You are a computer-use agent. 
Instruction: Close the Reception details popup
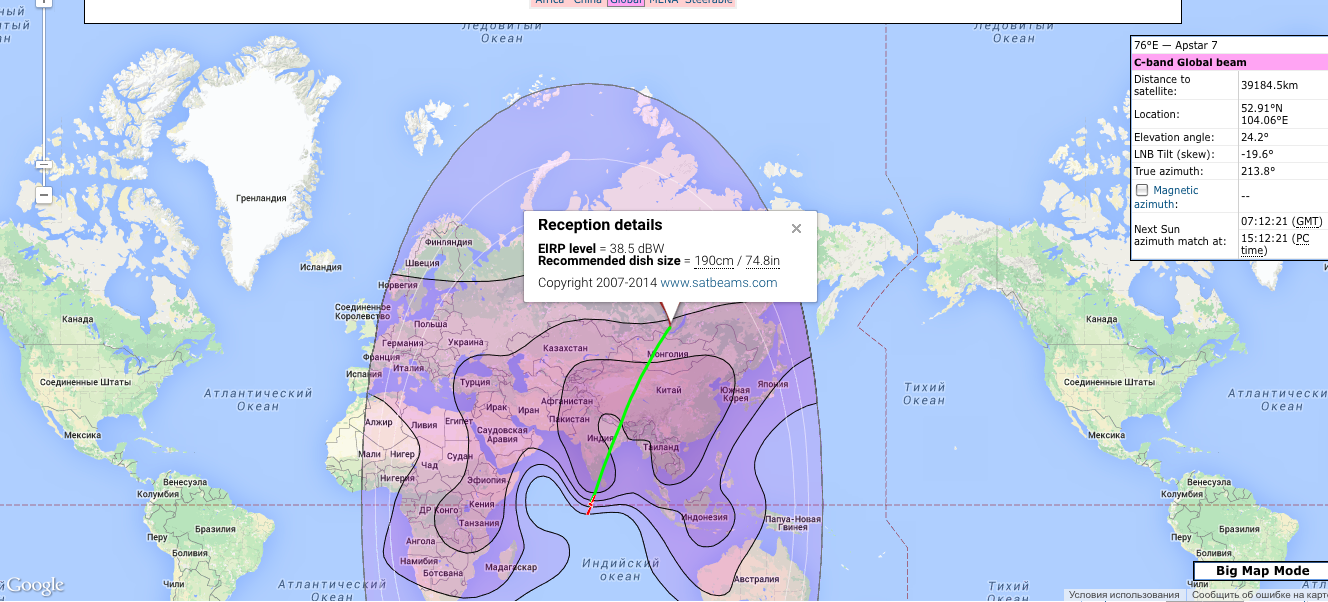796,228
